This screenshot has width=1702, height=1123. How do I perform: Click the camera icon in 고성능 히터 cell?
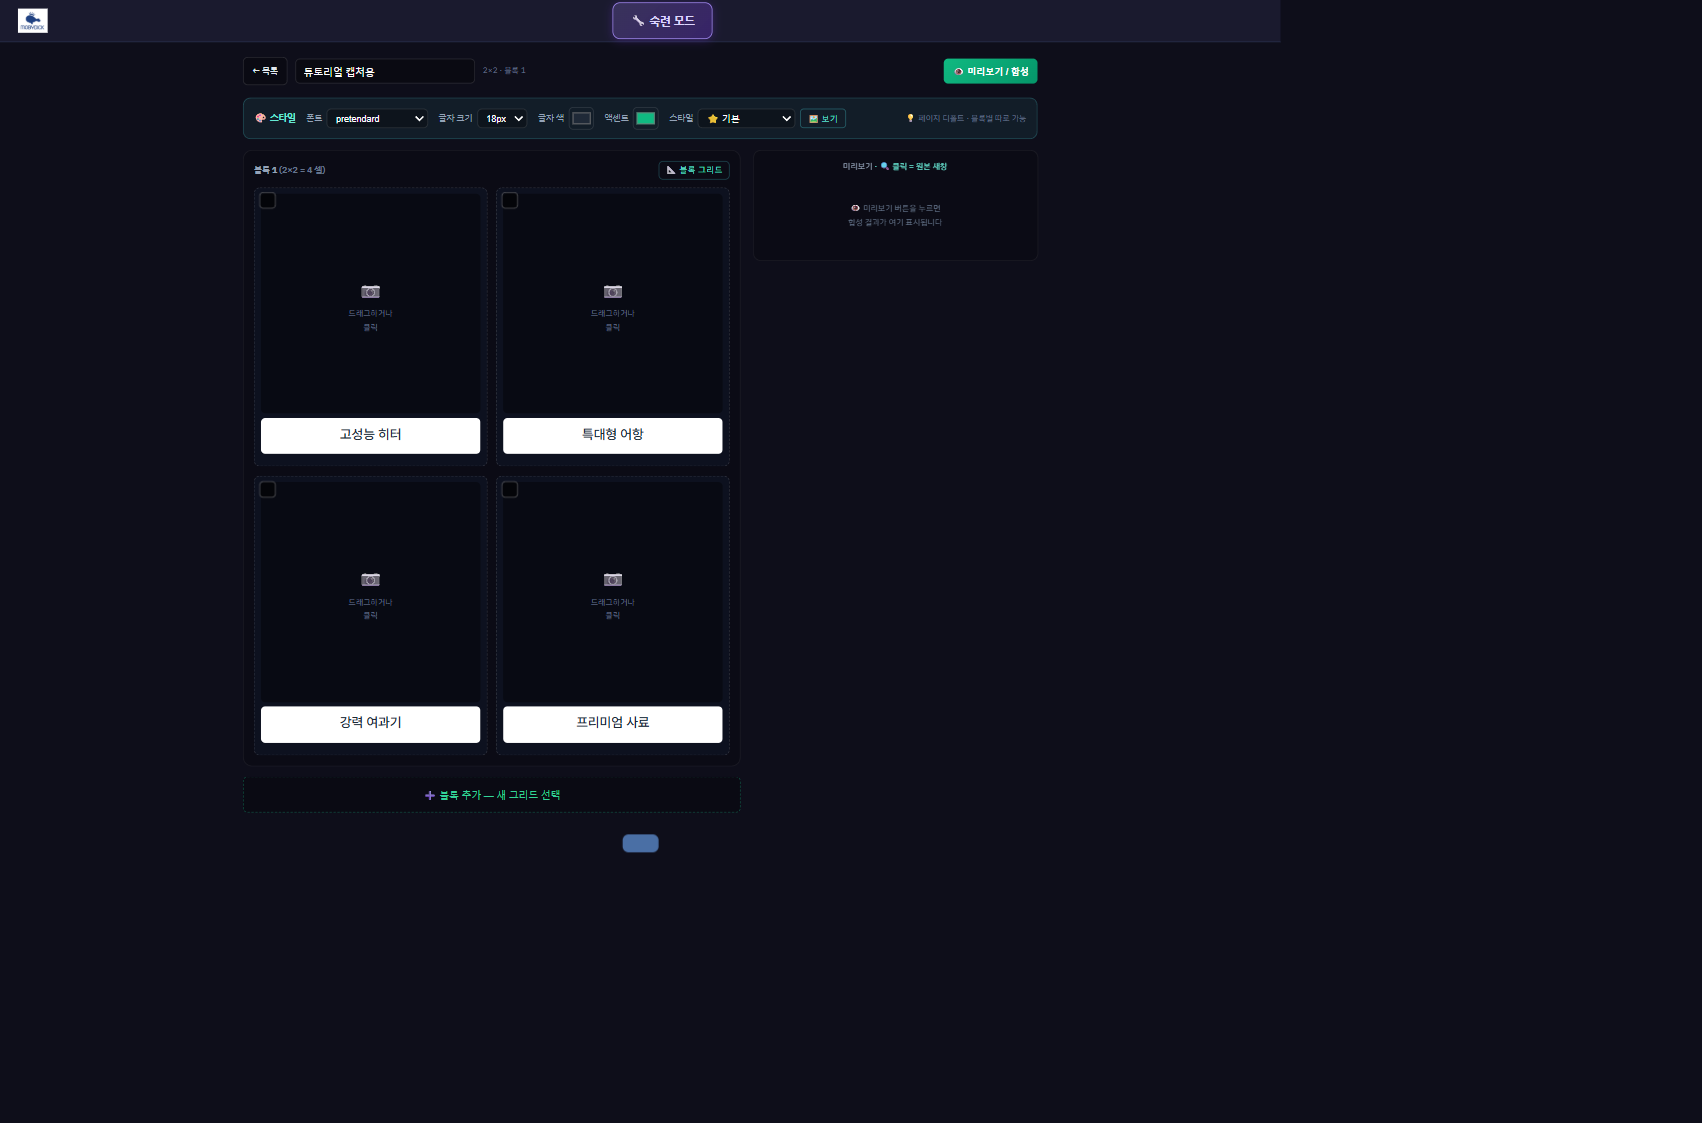tap(370, 292)
